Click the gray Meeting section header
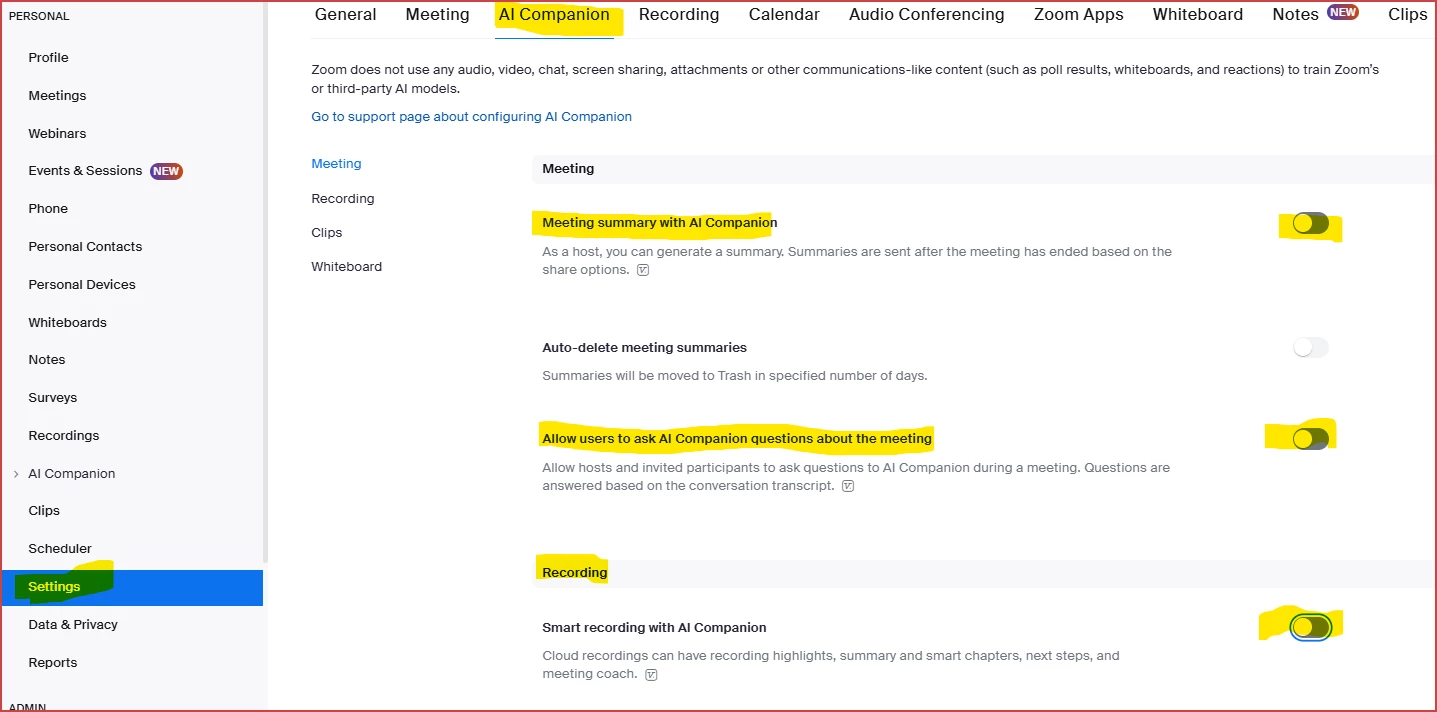 [984, 169]
